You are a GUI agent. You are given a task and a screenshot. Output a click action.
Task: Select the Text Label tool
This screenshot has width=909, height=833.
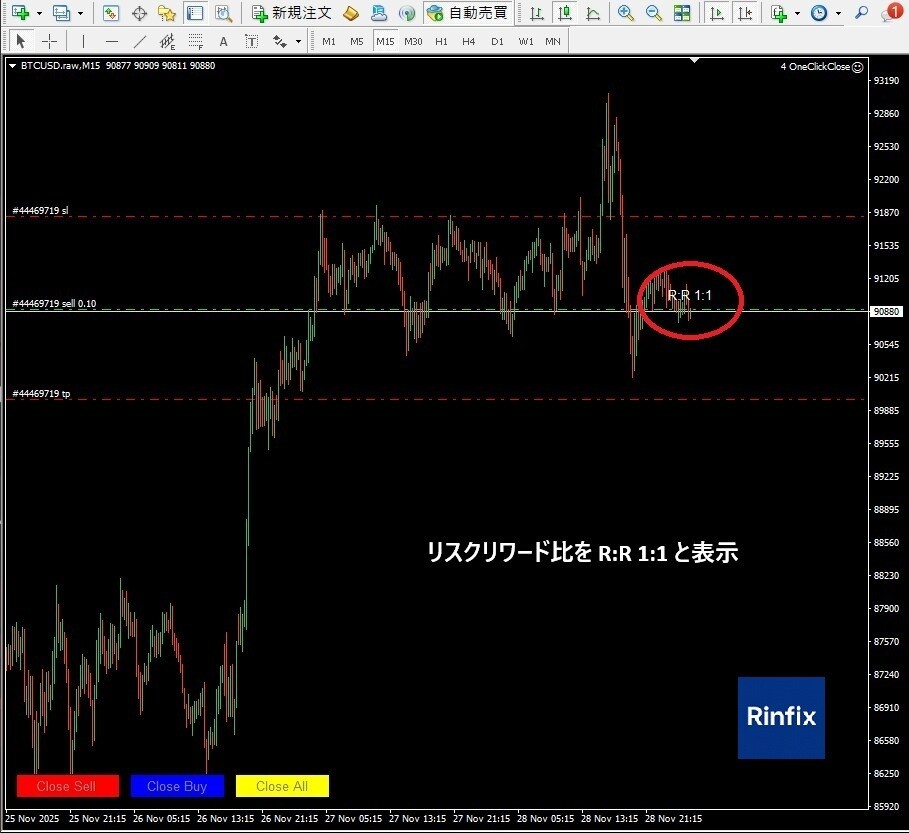(252, 41)
